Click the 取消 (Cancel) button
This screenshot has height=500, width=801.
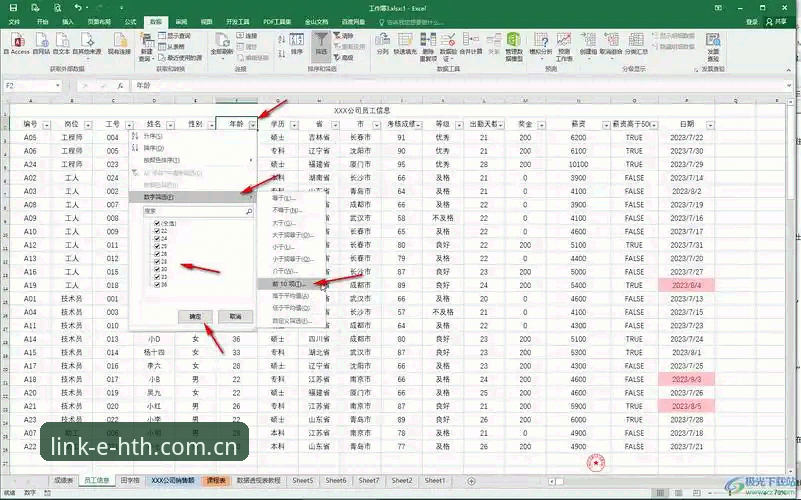(x=235, y=317)
